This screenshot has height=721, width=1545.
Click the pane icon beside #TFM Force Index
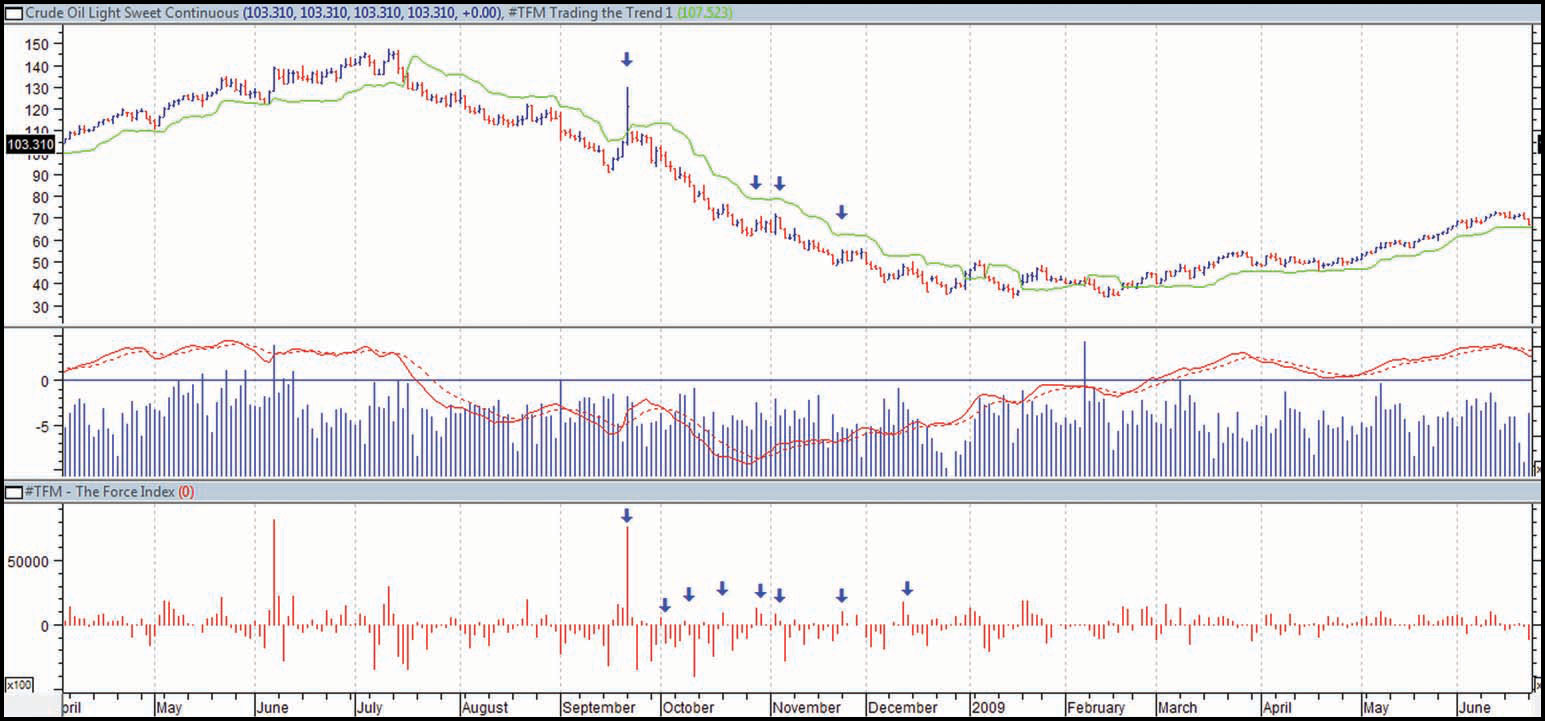(x=13, y=492)
